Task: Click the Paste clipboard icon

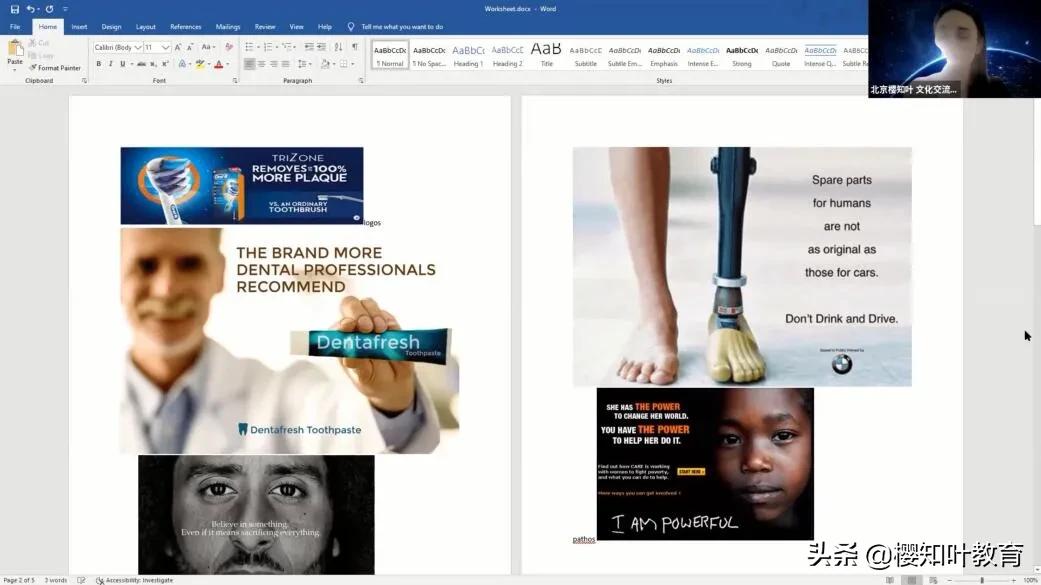Action: click(15, 48)
